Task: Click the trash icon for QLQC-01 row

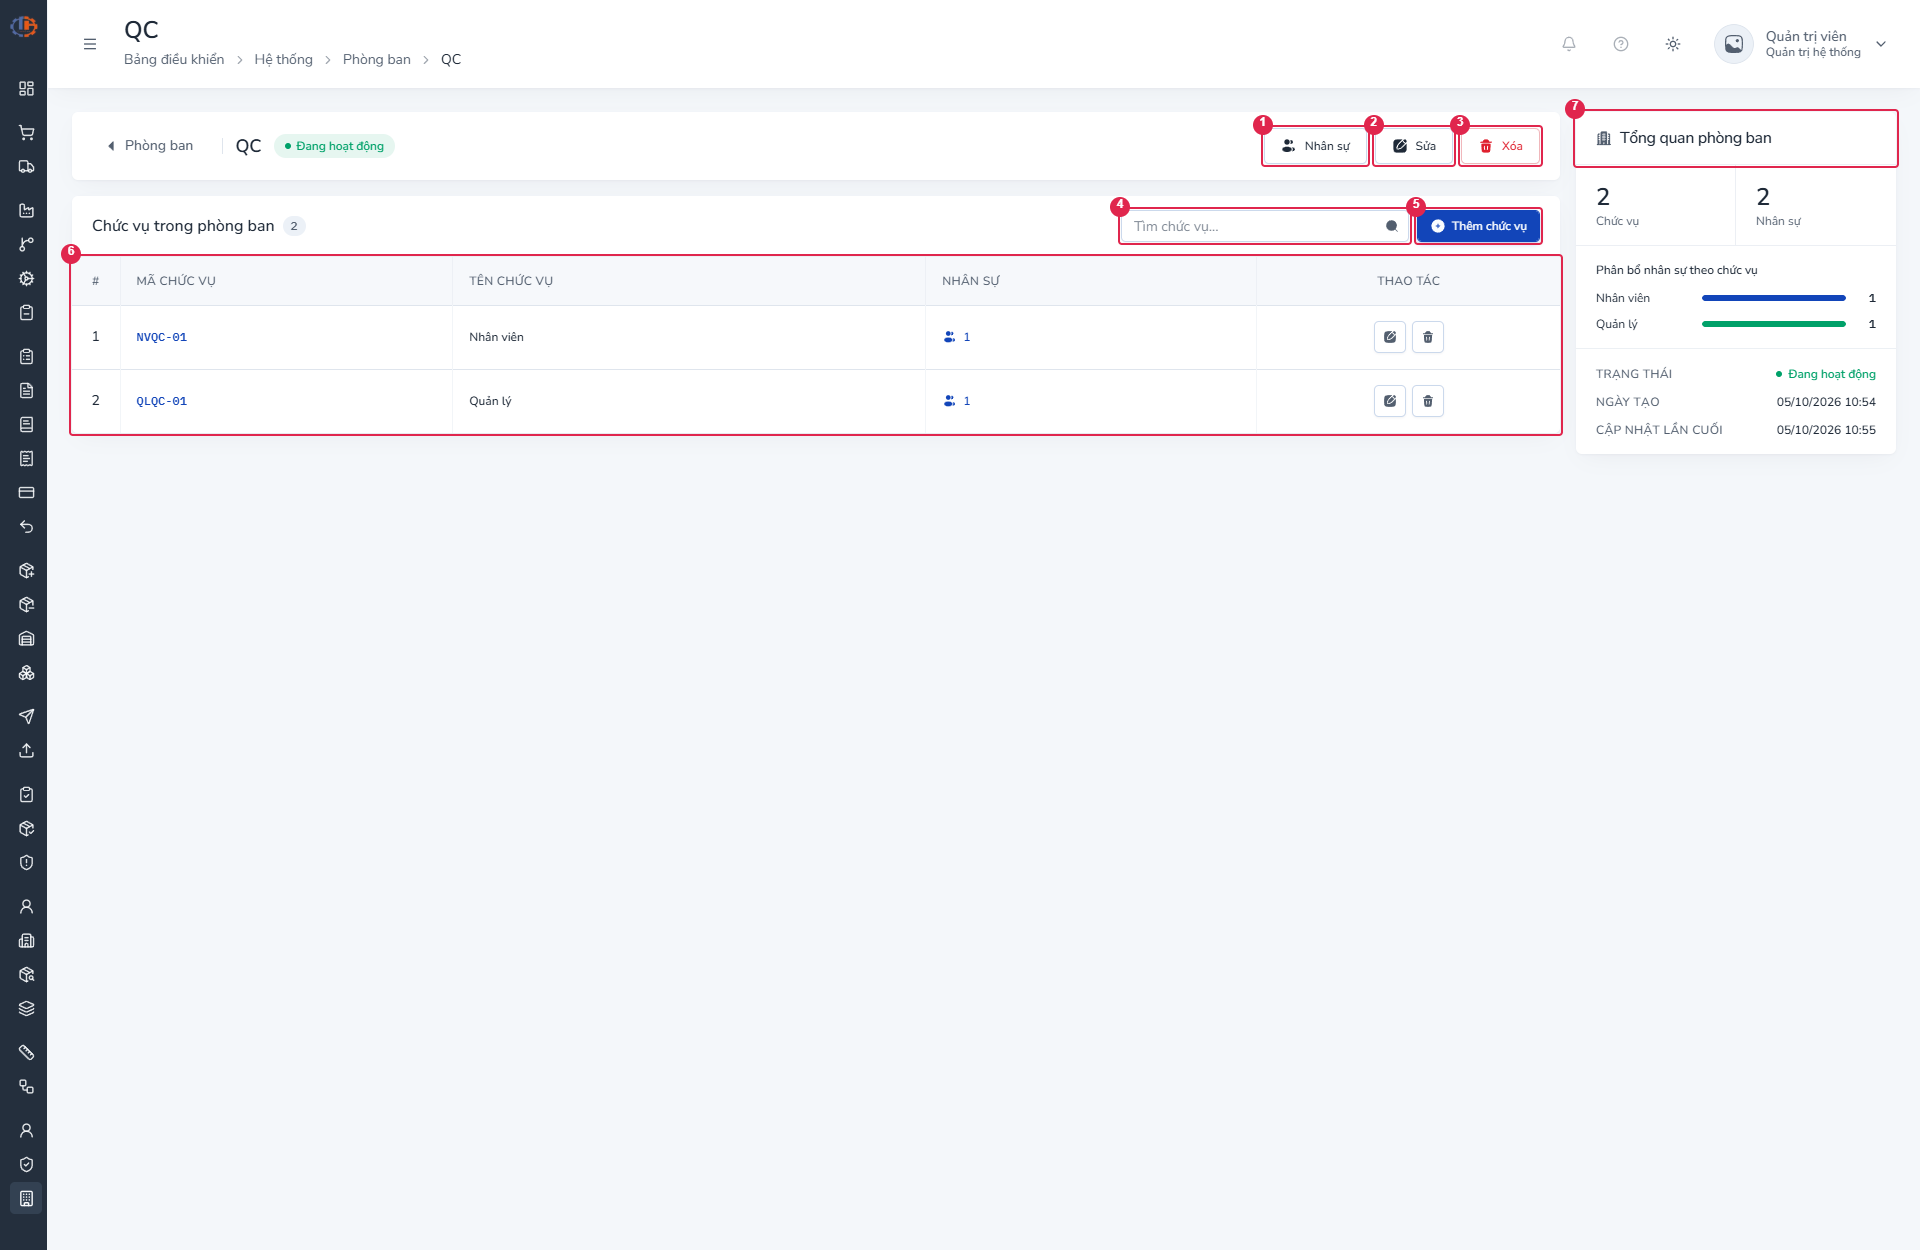Action: tap(1428, 401)
